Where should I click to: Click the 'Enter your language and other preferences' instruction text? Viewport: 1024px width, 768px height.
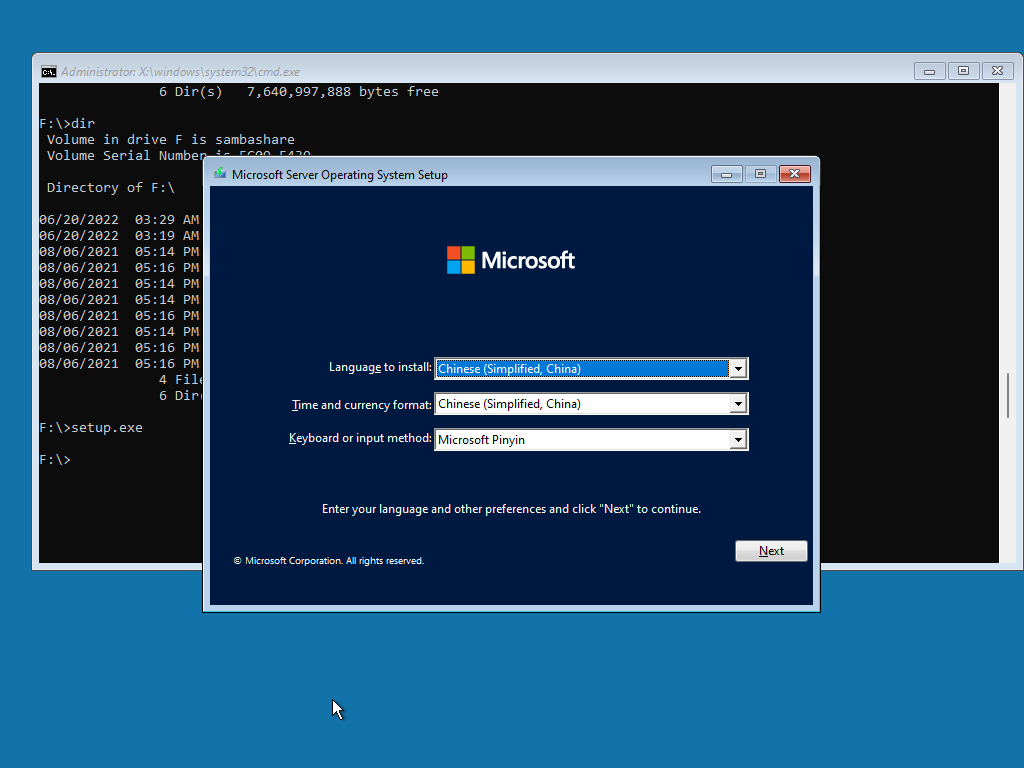pyautogui.click(x=511, y=509)
